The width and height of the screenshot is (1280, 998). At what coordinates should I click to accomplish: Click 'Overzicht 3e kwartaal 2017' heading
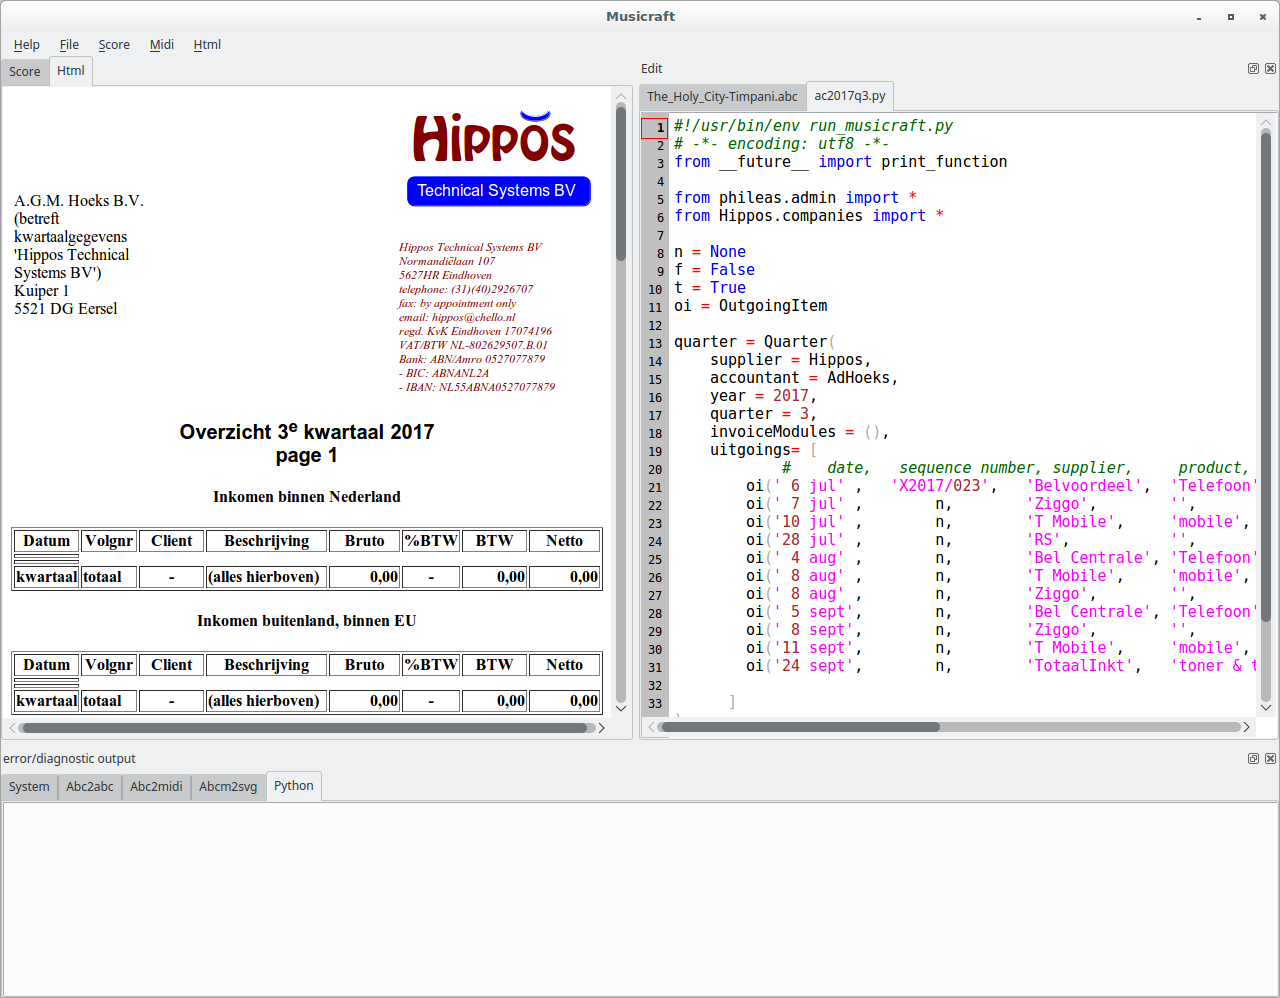click(307, 432)
